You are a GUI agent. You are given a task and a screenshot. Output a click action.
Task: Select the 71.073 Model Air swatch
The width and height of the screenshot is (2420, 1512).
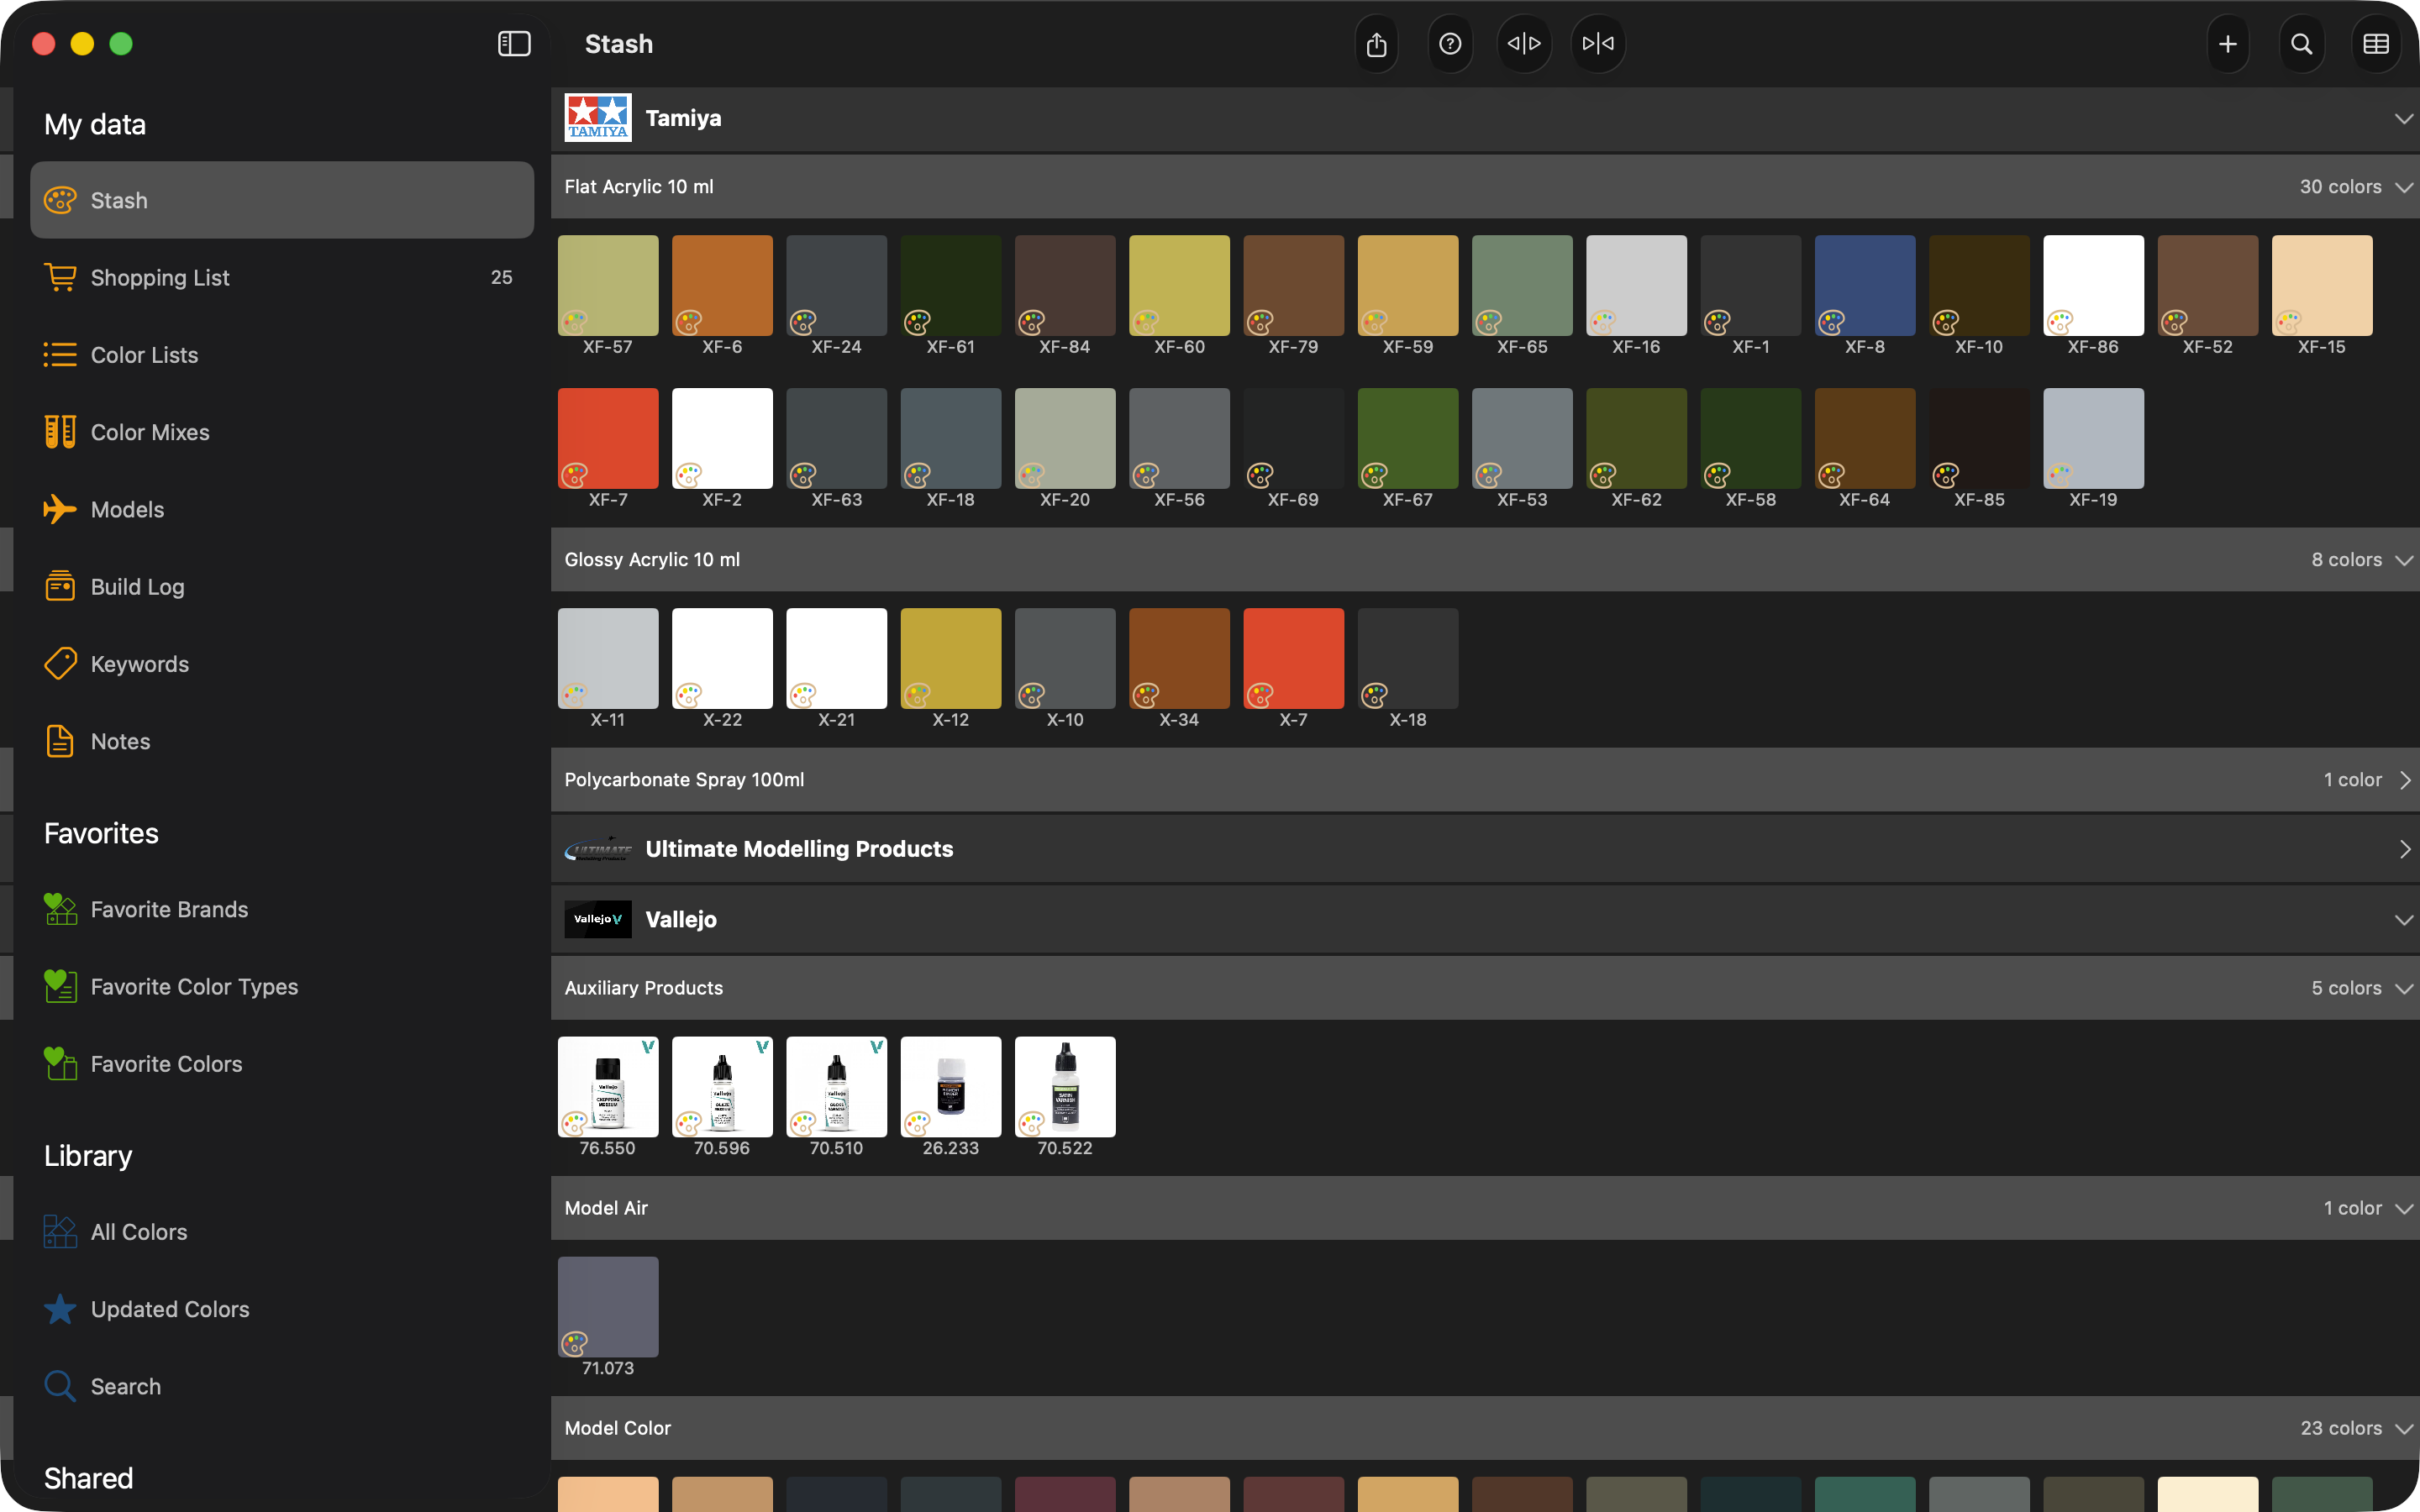point(608,1306)
